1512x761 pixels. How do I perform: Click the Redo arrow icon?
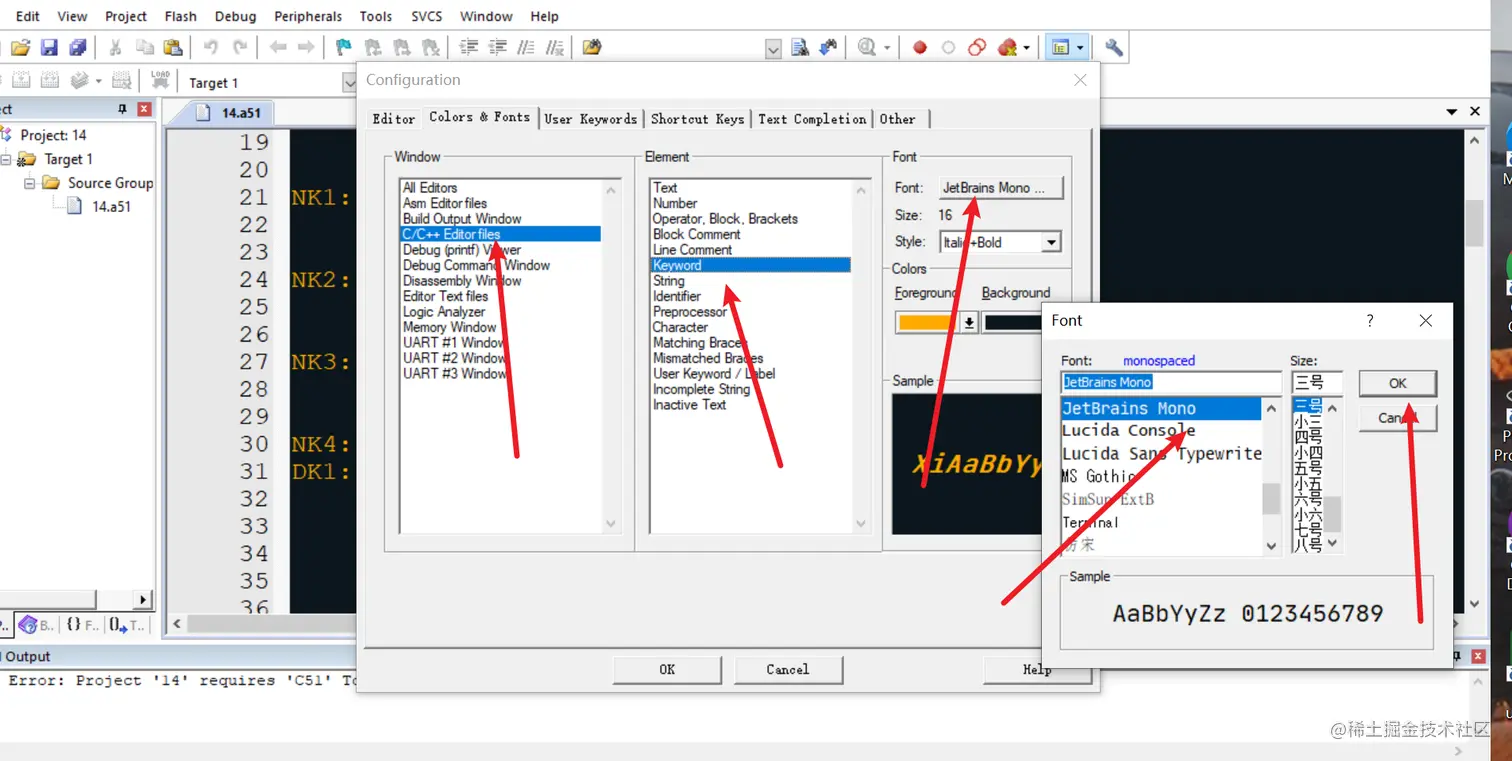click(240, 47)
